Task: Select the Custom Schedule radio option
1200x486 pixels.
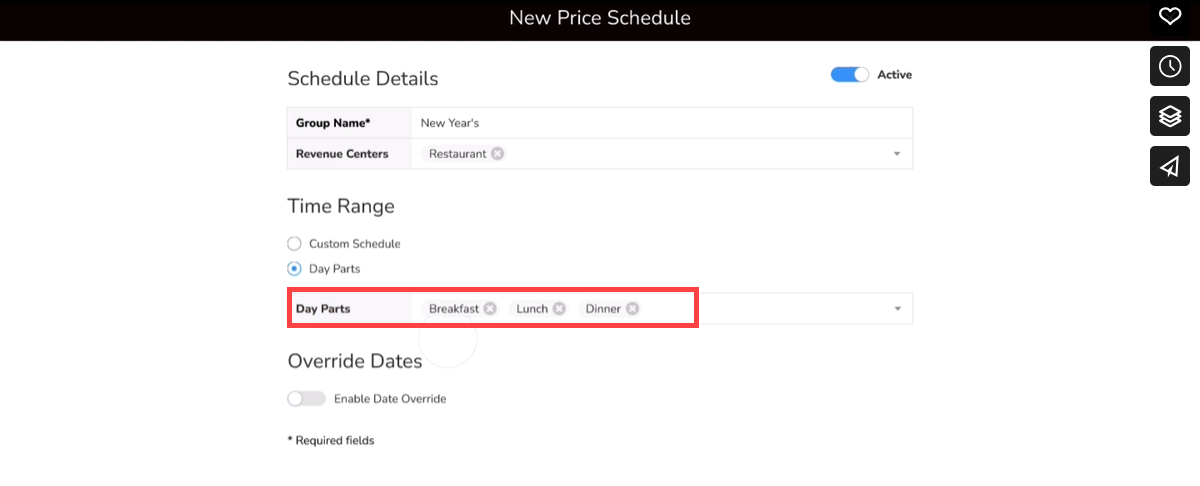Action: pos(294,243)
